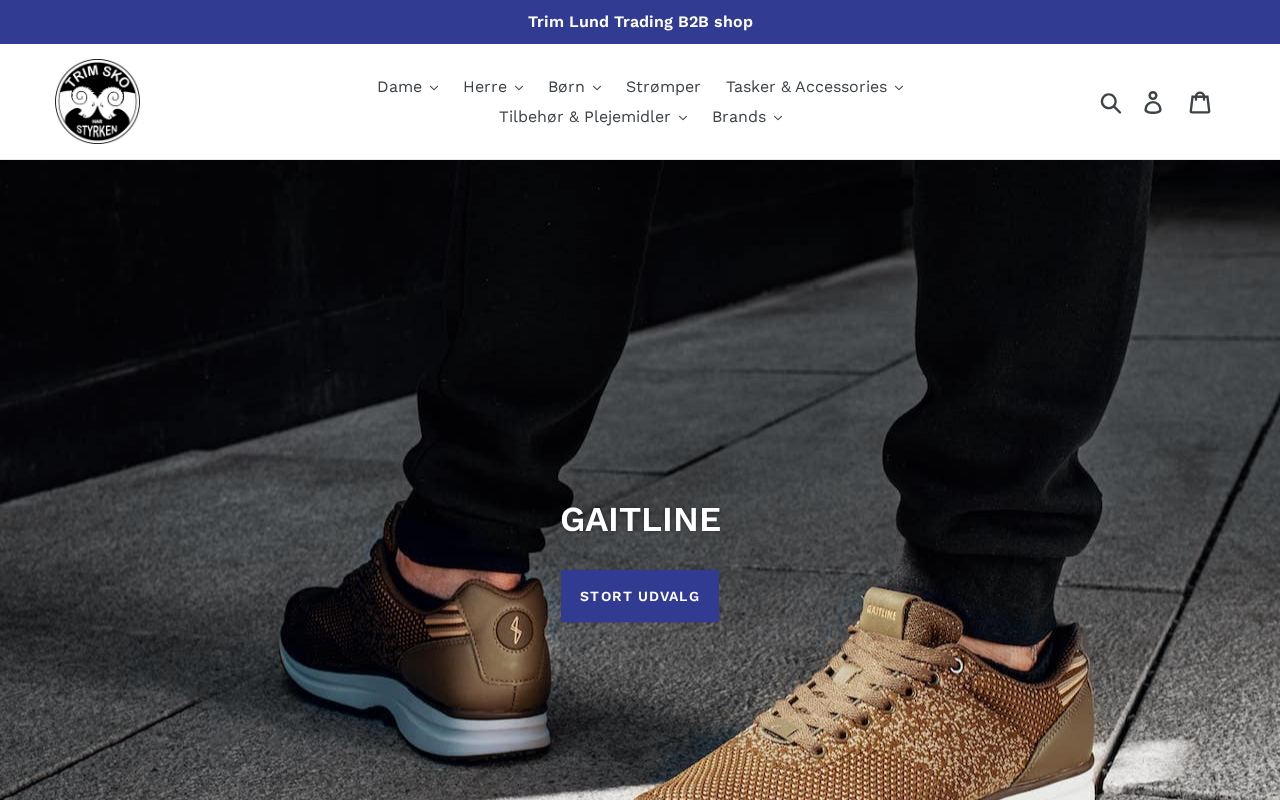Click the GAITLINE hero heading
Viewport: 1280px width, 800px height.
(x=640, y=519)
